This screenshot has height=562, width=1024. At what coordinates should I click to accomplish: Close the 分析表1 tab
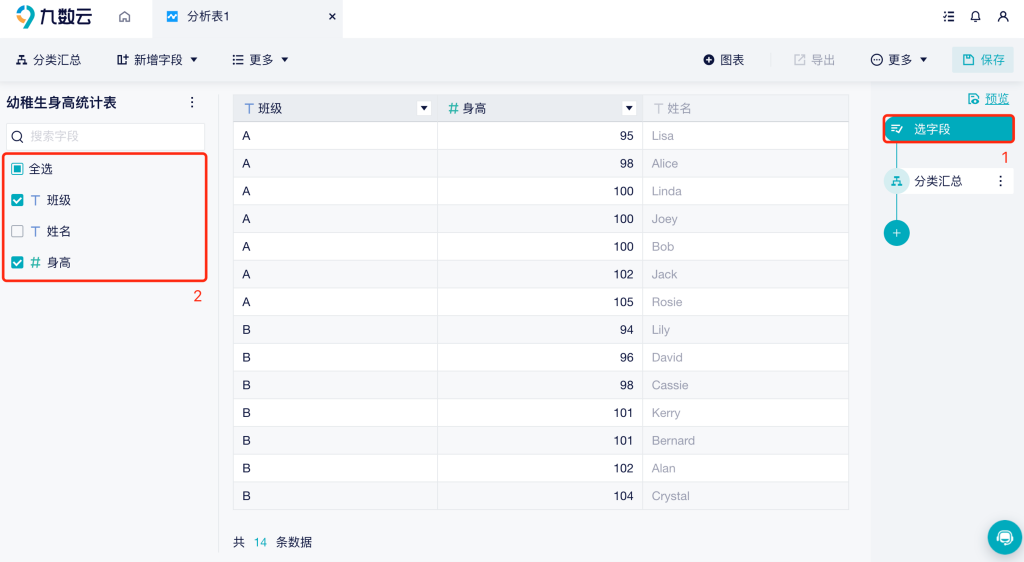(x=333, y=17)
